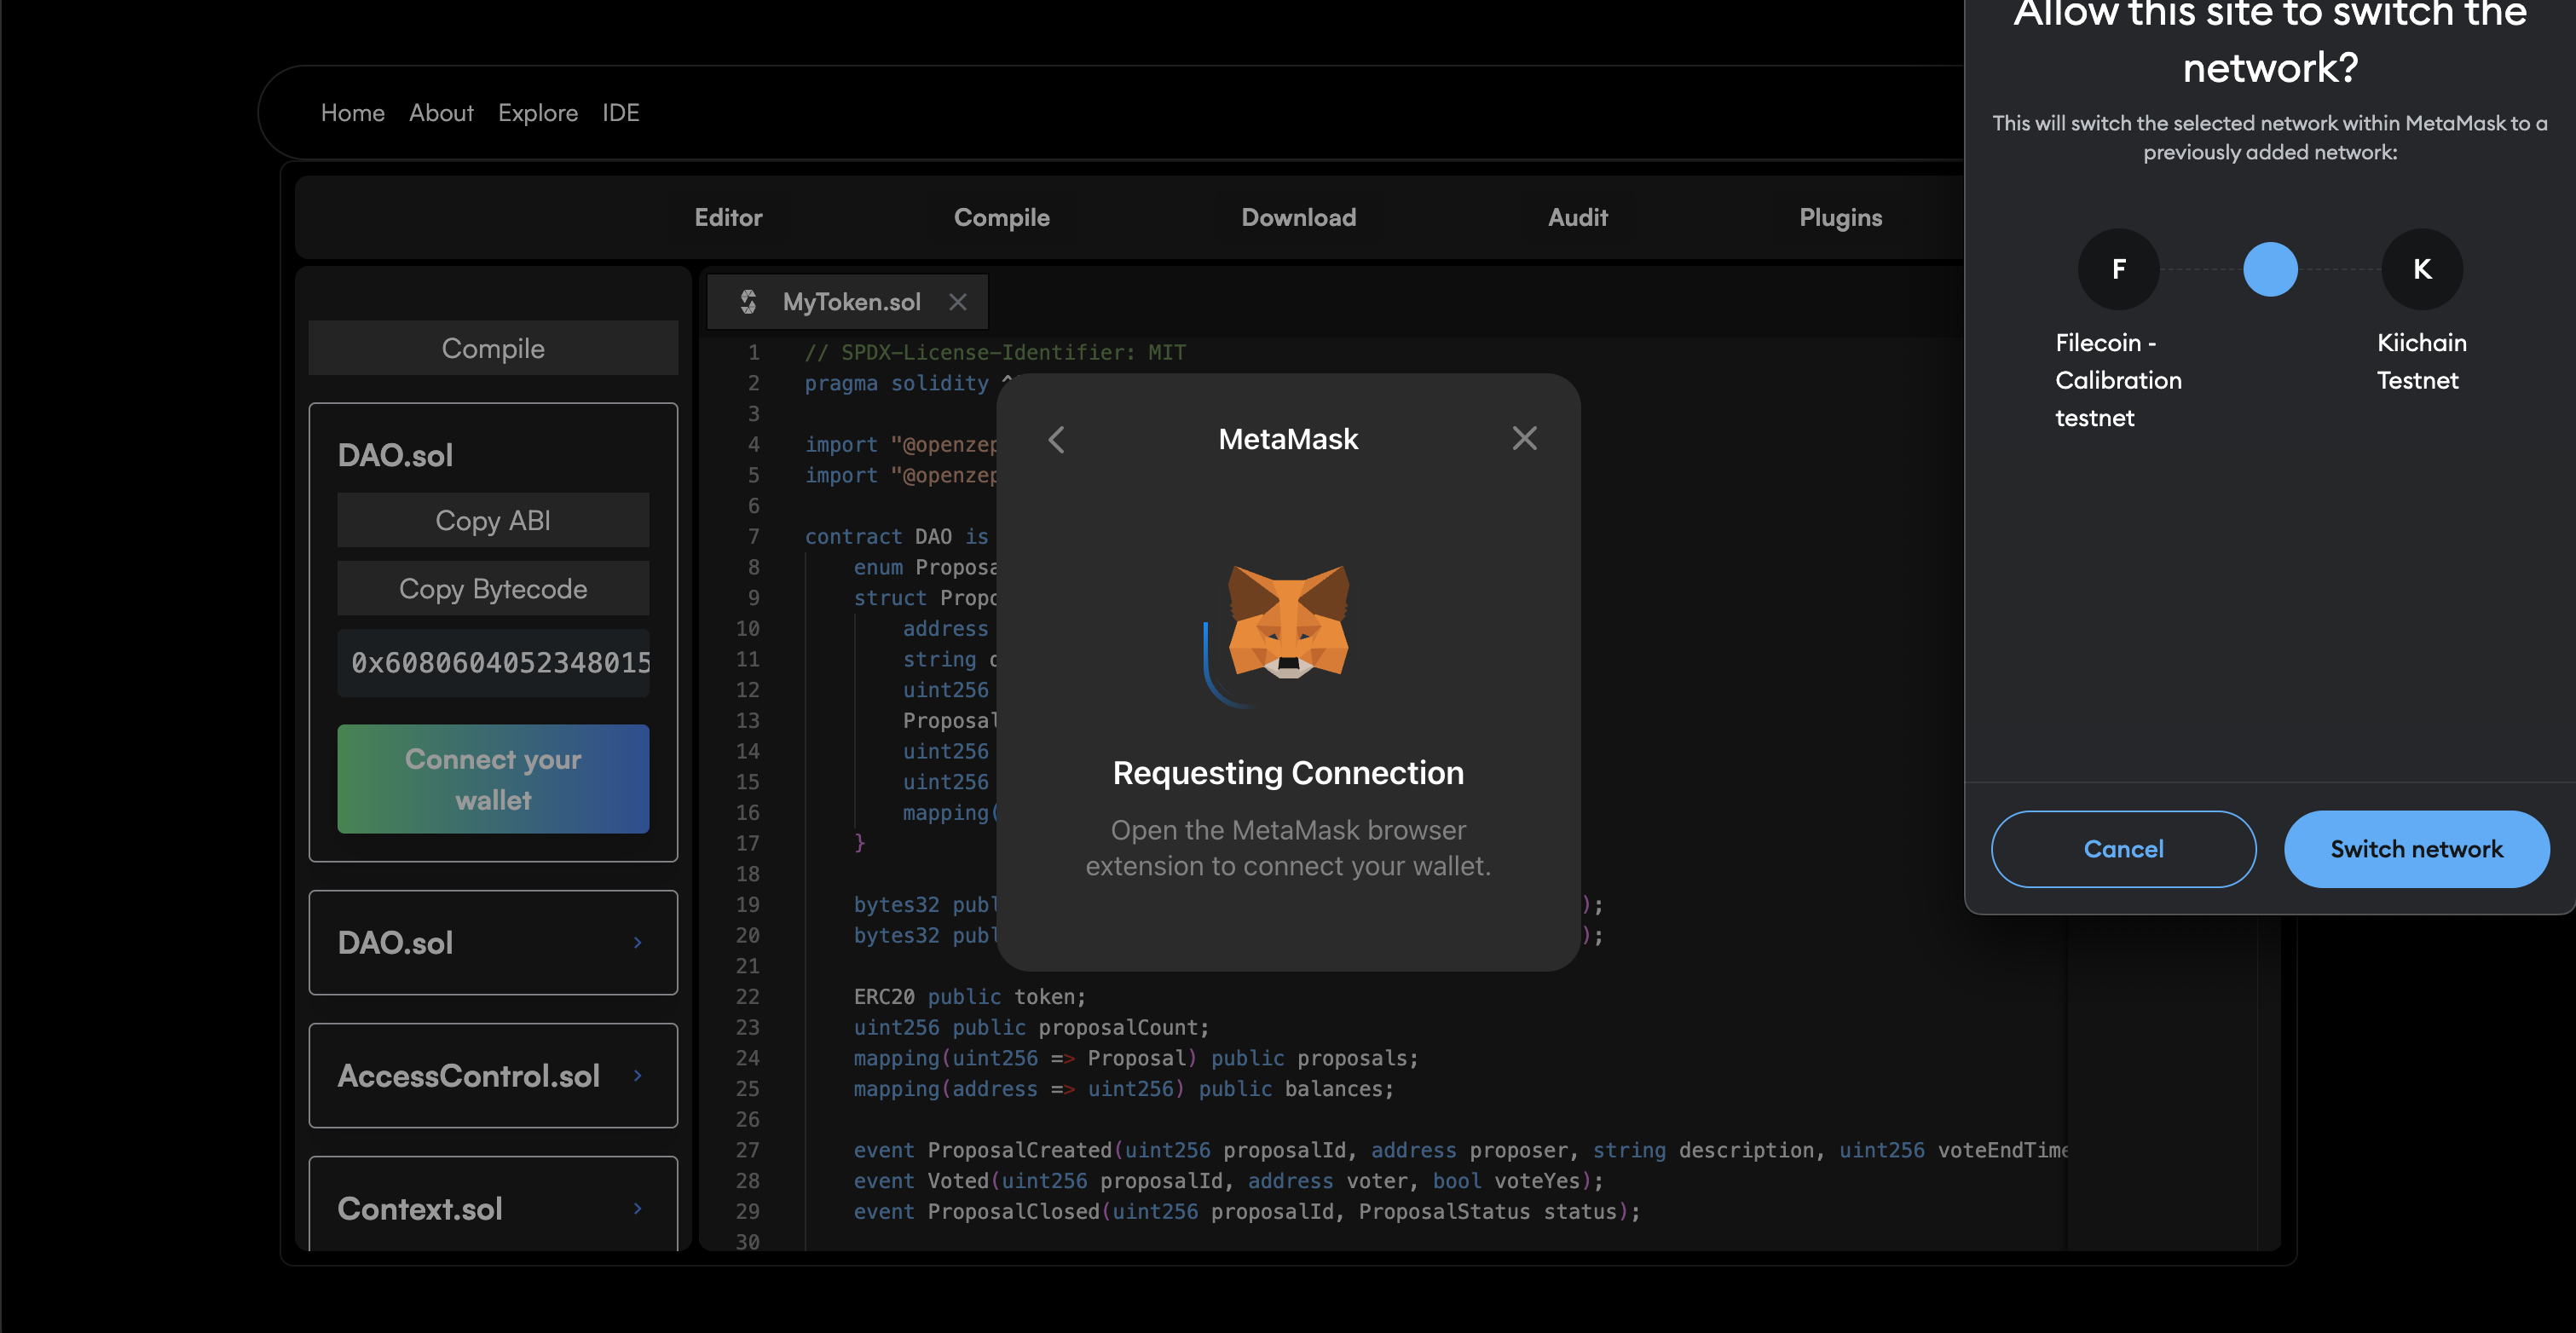Click the Copy ABI button
The image size is (2576, 1333).
point(493,520)
